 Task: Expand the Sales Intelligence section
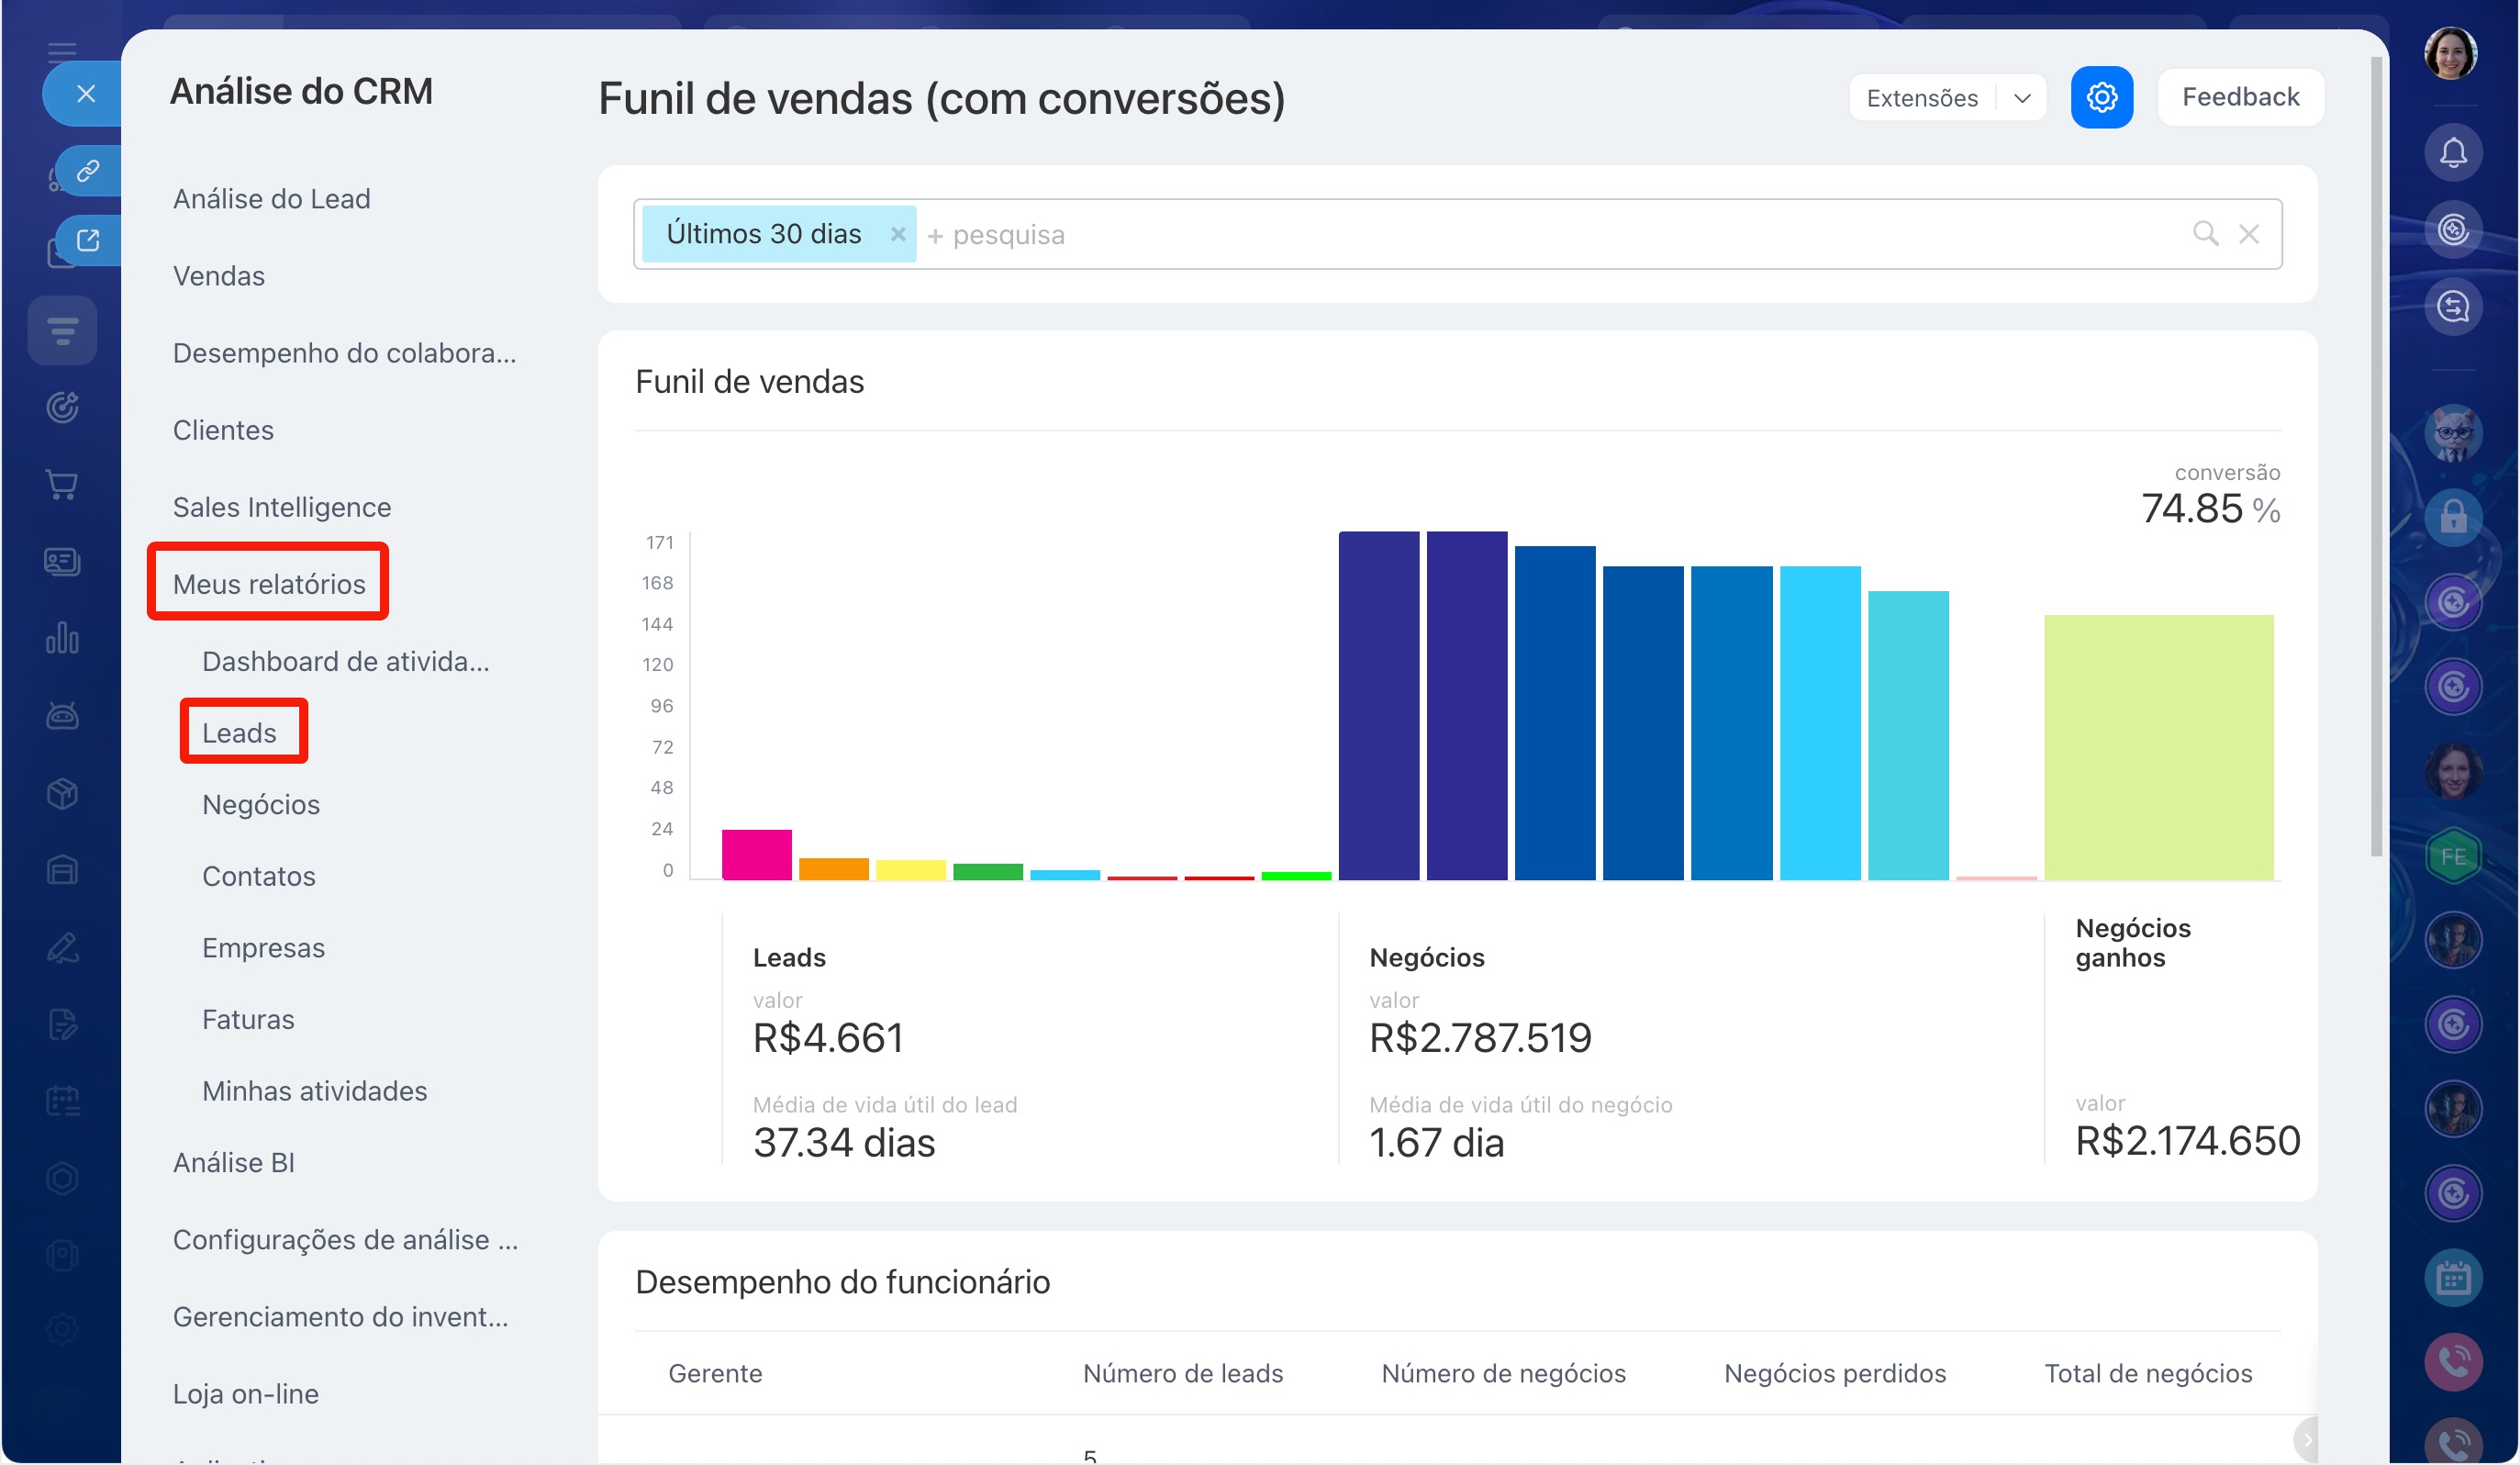[x=282, y=507]
